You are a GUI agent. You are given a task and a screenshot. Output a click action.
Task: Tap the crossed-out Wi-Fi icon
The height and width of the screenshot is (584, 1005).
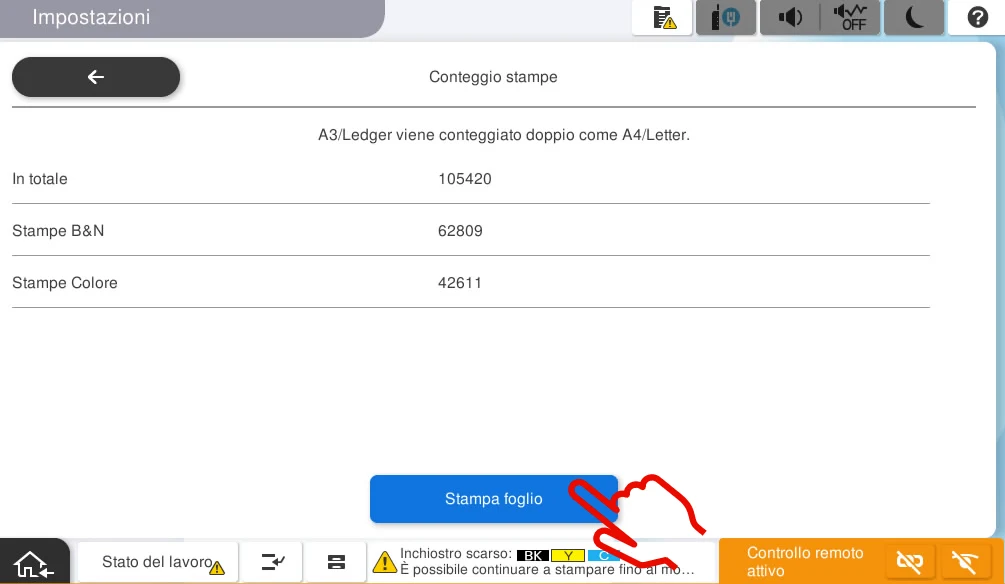pyautogui.click(x=965, y=562)
